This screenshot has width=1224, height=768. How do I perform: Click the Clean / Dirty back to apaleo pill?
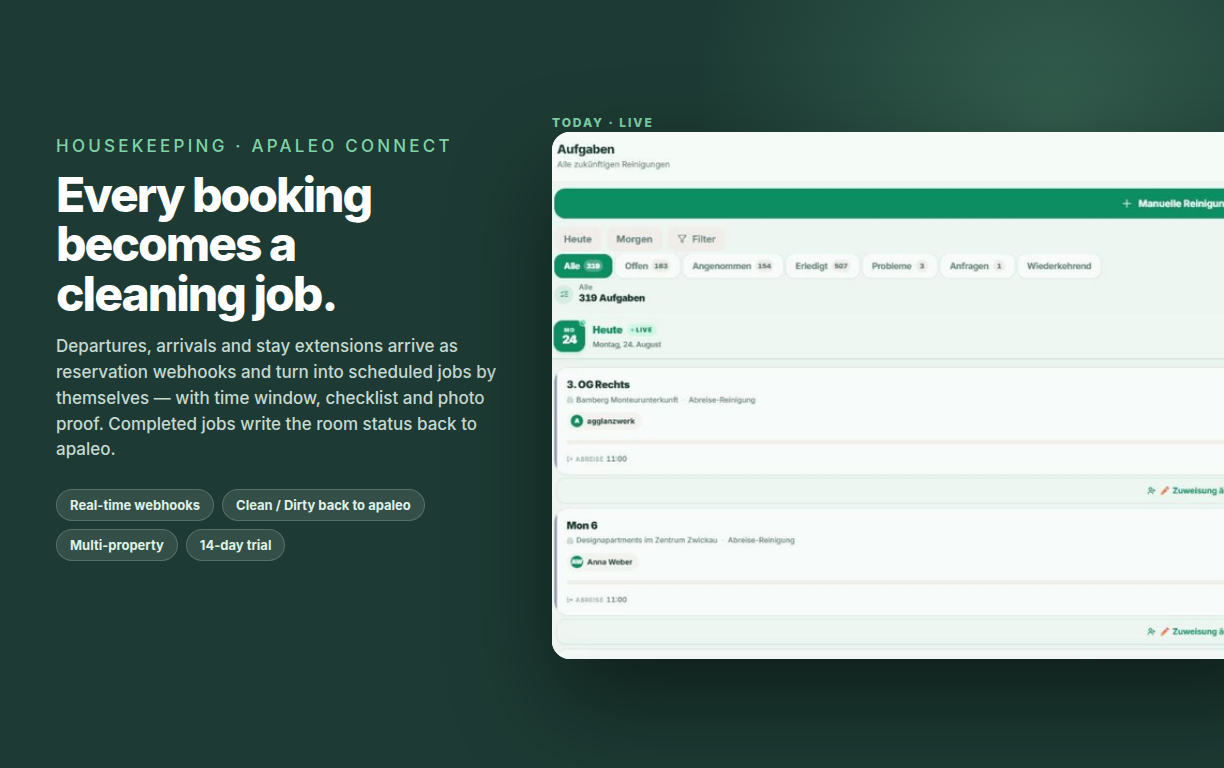323,505
